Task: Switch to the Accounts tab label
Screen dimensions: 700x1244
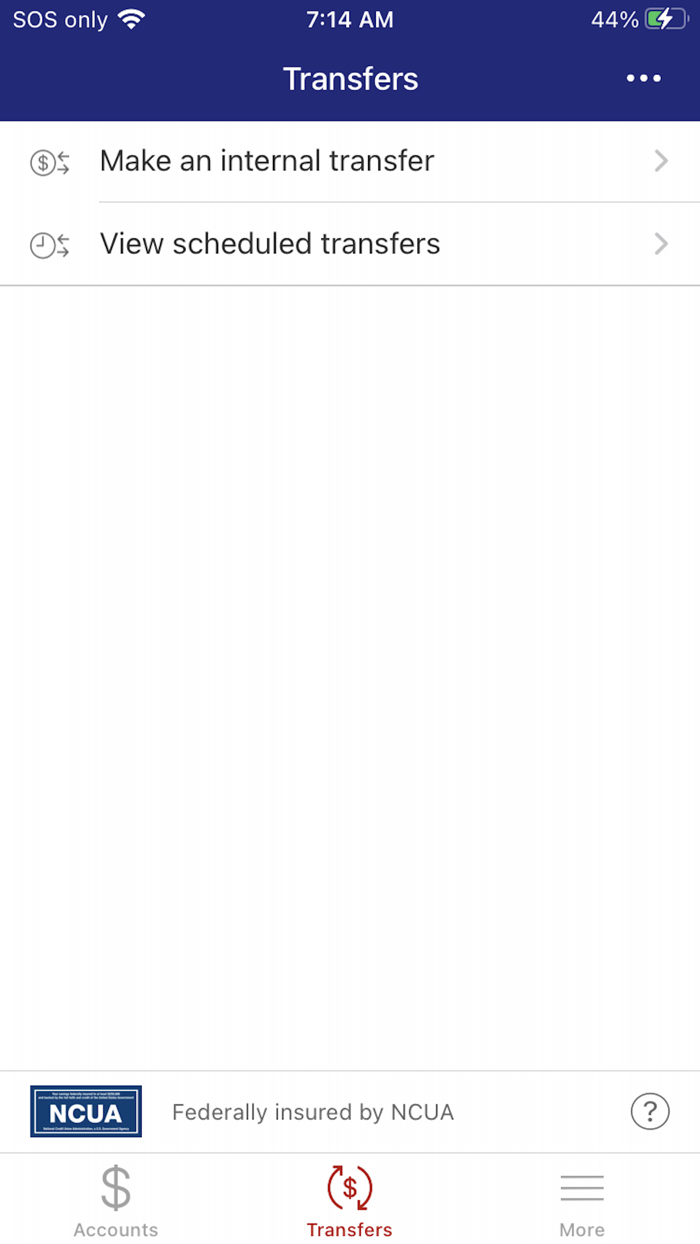Action: click(x=116, y=1230)
